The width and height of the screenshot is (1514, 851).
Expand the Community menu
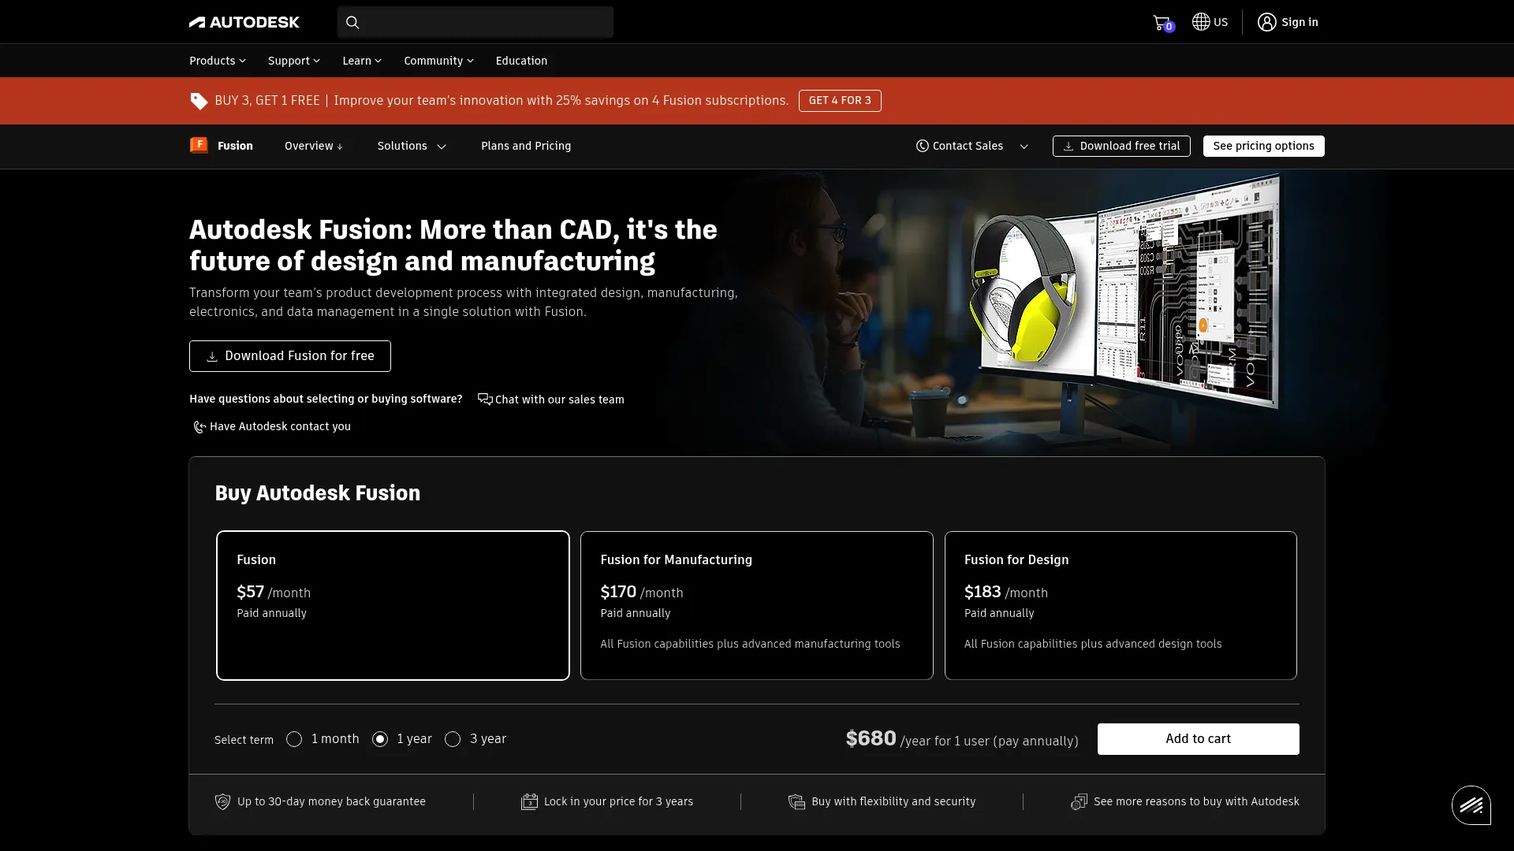[x=439, y=61]
